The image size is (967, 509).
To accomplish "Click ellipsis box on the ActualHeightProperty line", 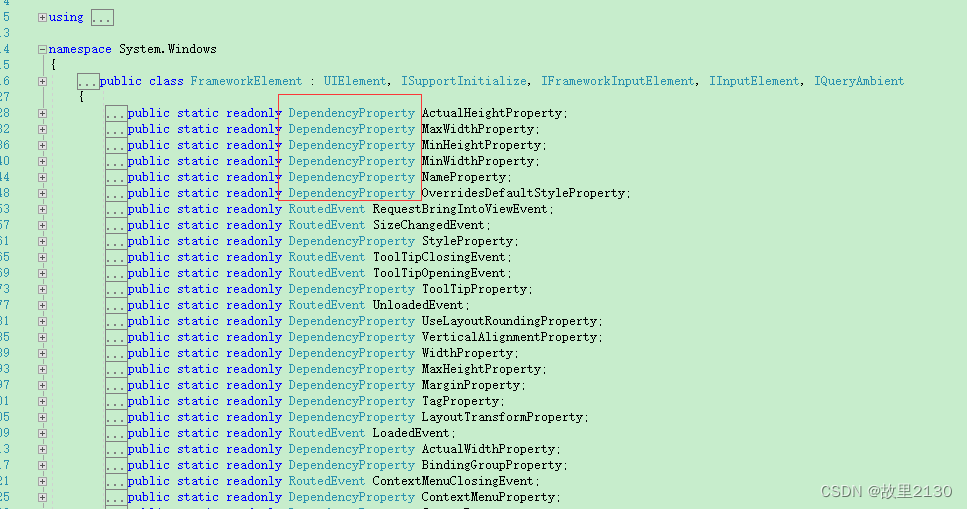I will pyautogui.click(x=116, y=114).
